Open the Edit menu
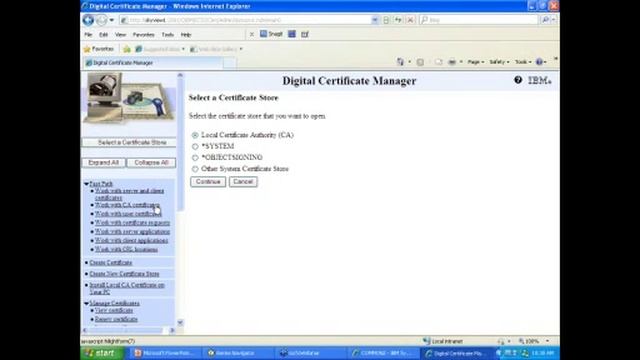This screenshot has width=640, height=360. 104,35
